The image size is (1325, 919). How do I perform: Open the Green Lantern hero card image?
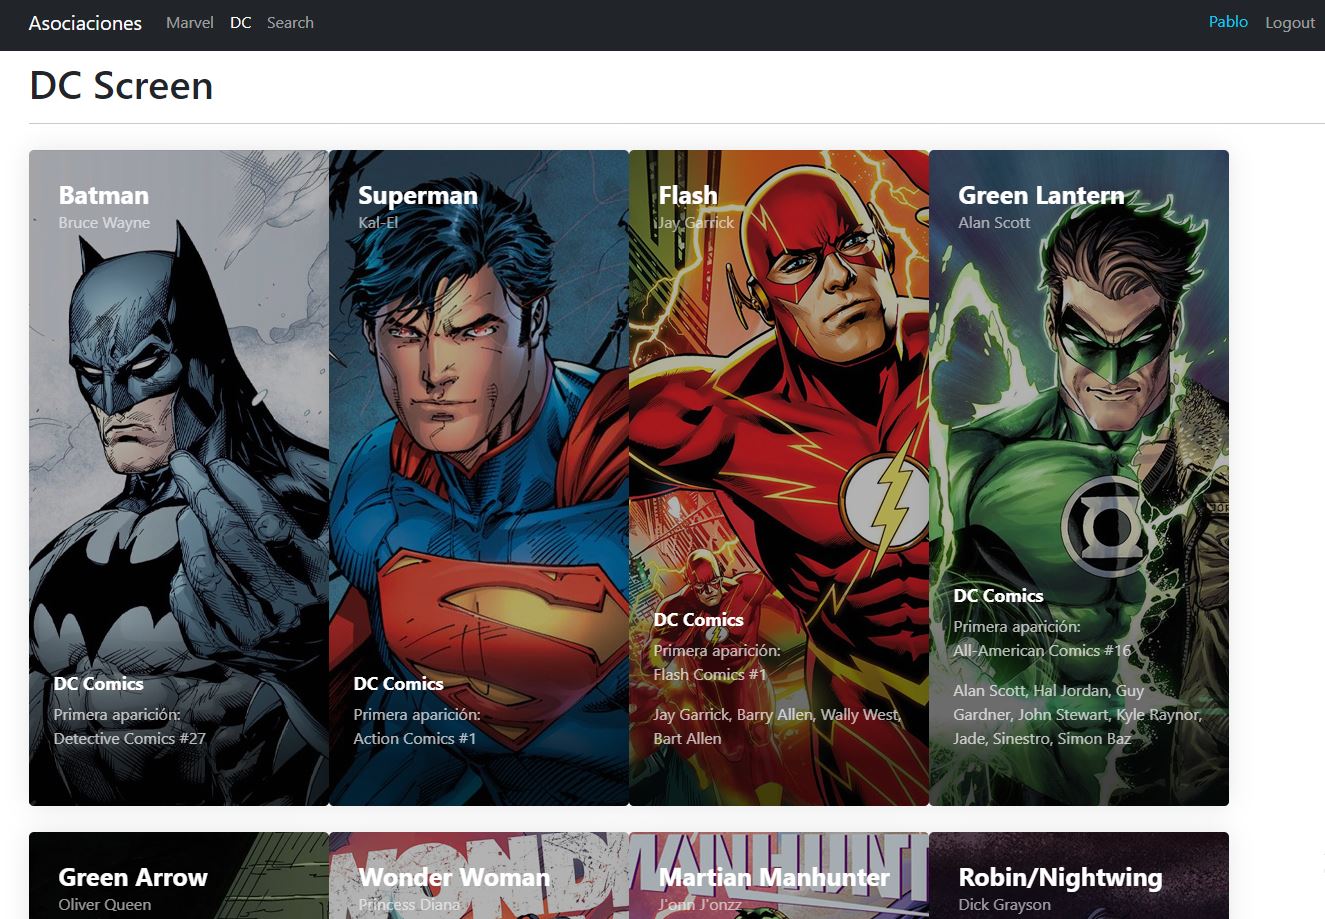1079,478
